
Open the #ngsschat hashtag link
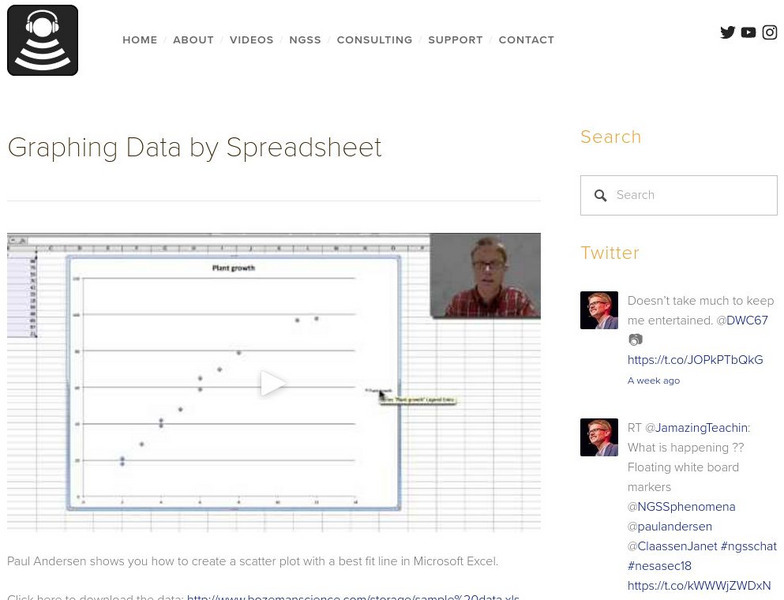point(748,546)
